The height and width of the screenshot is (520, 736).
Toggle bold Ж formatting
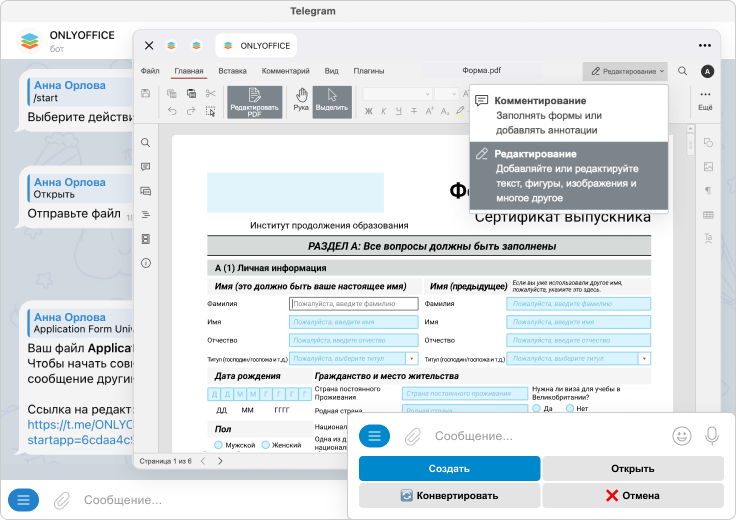pyautogui.click(x=369, y=111)
